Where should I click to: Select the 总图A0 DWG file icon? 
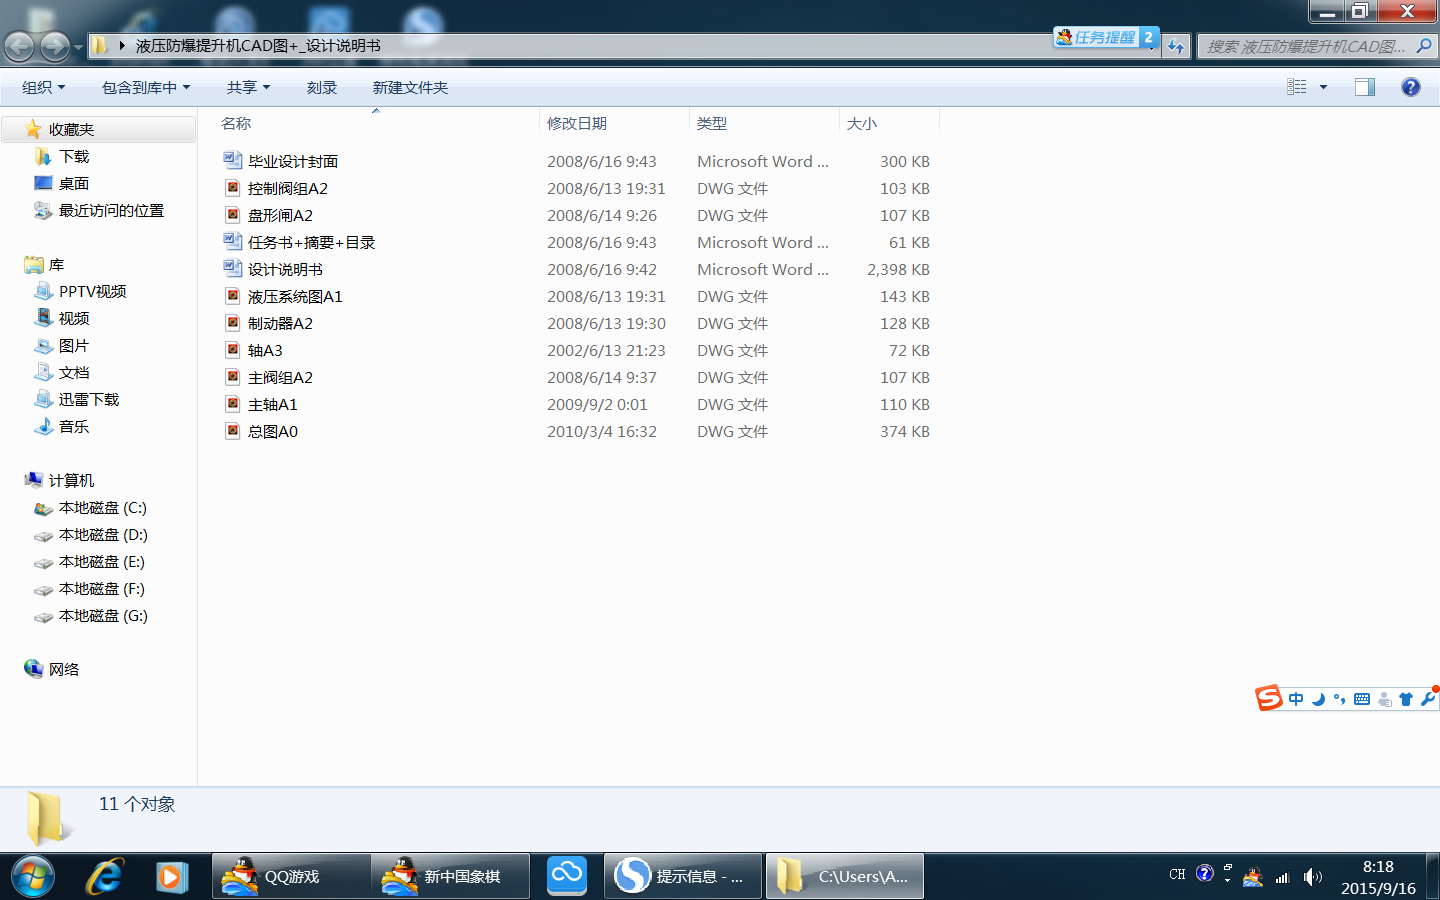tap(233, 431)
